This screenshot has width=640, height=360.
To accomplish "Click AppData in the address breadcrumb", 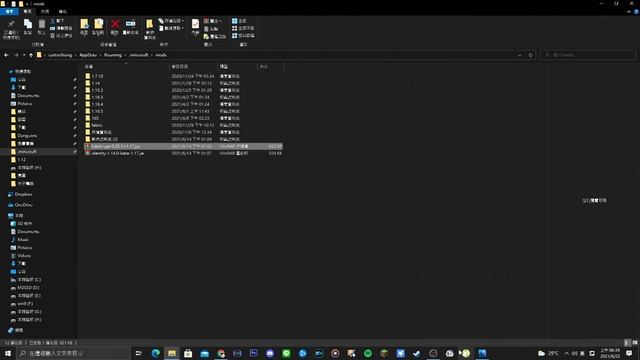I will pos(88,55).
